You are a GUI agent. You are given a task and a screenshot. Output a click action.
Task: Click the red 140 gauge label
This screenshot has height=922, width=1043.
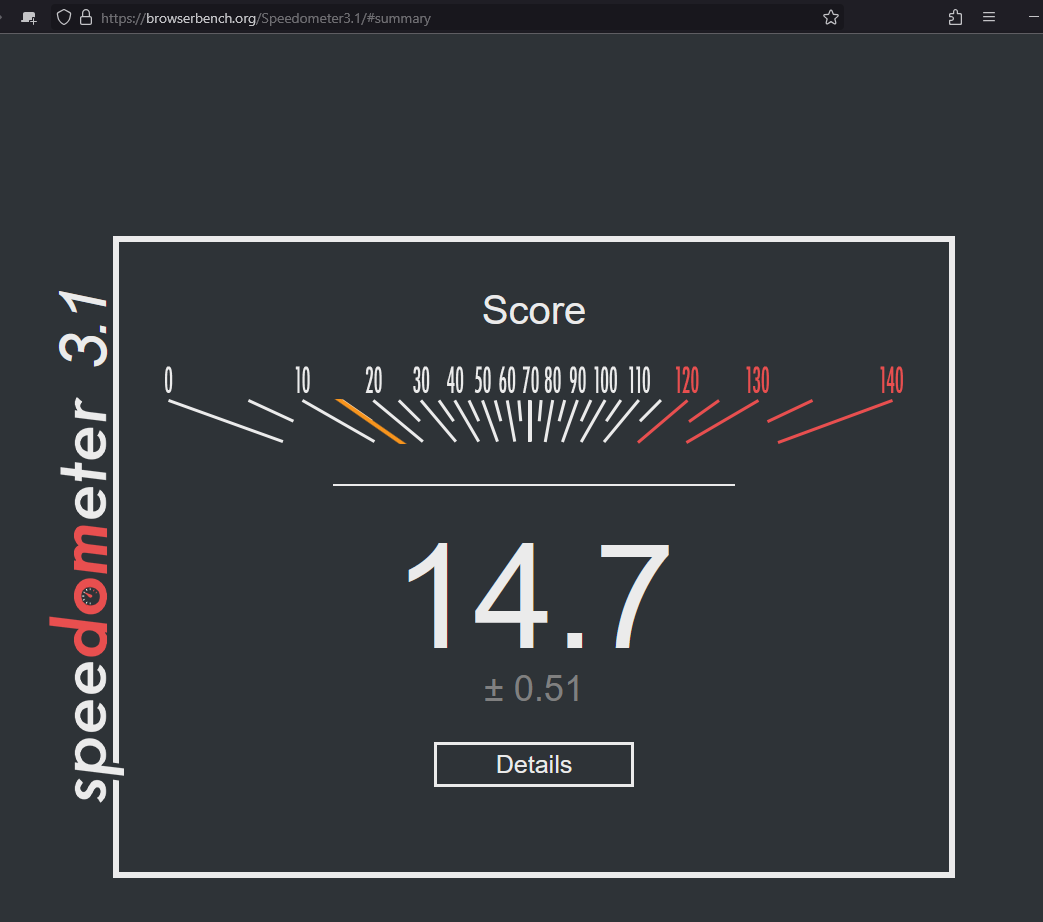pos(891,380)
